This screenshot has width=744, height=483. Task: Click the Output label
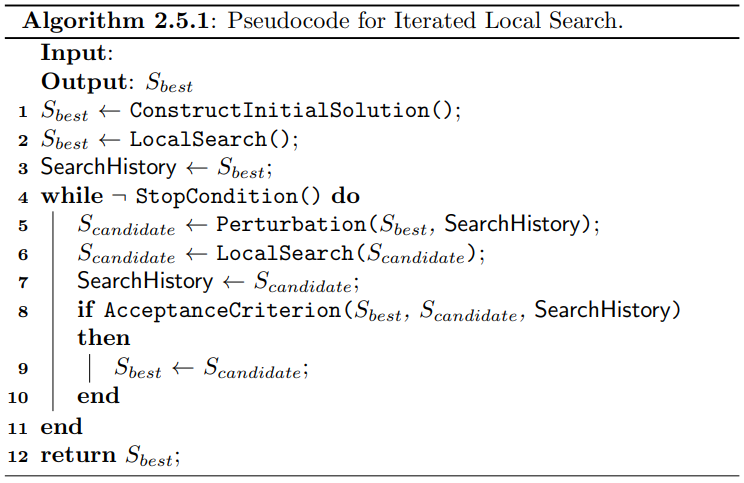tap(84, 81)
